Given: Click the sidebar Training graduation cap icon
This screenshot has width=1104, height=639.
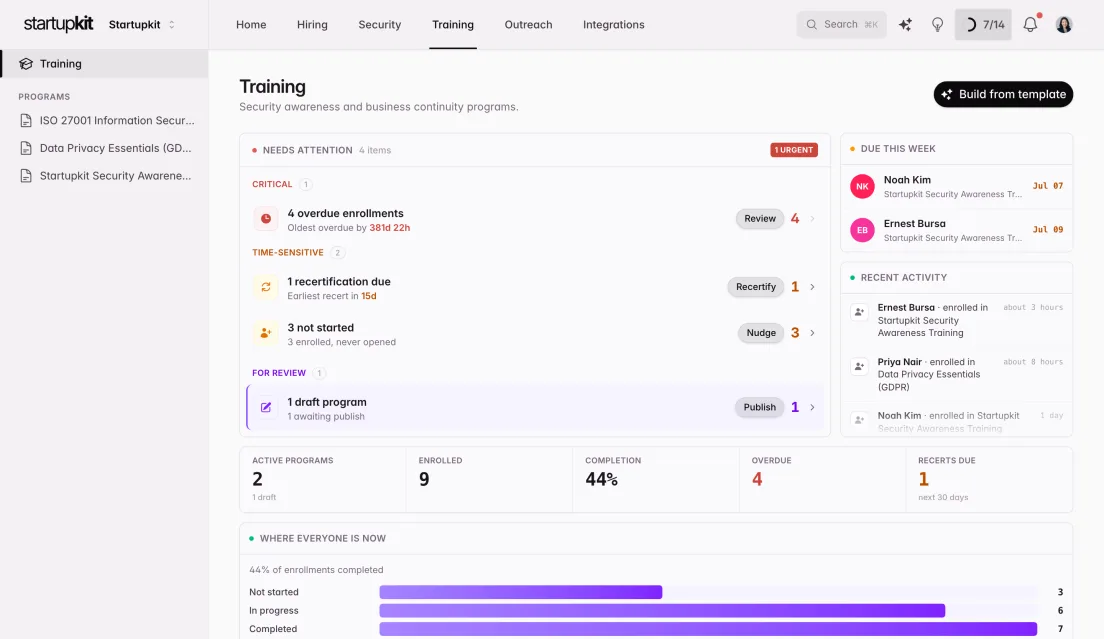Looking at the screenshot, I should pos(26,63).
